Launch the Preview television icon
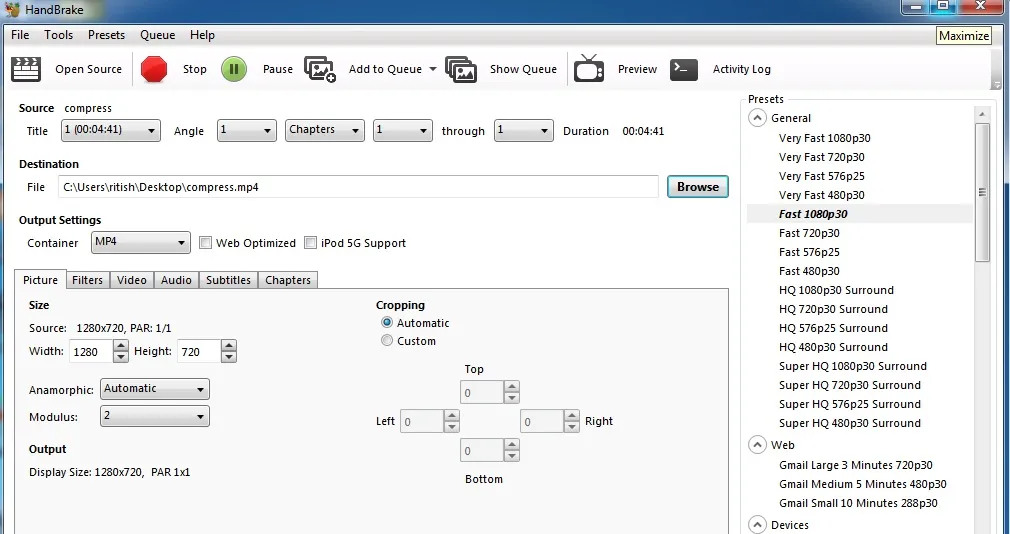1010x534 pixels. point(589,68)
